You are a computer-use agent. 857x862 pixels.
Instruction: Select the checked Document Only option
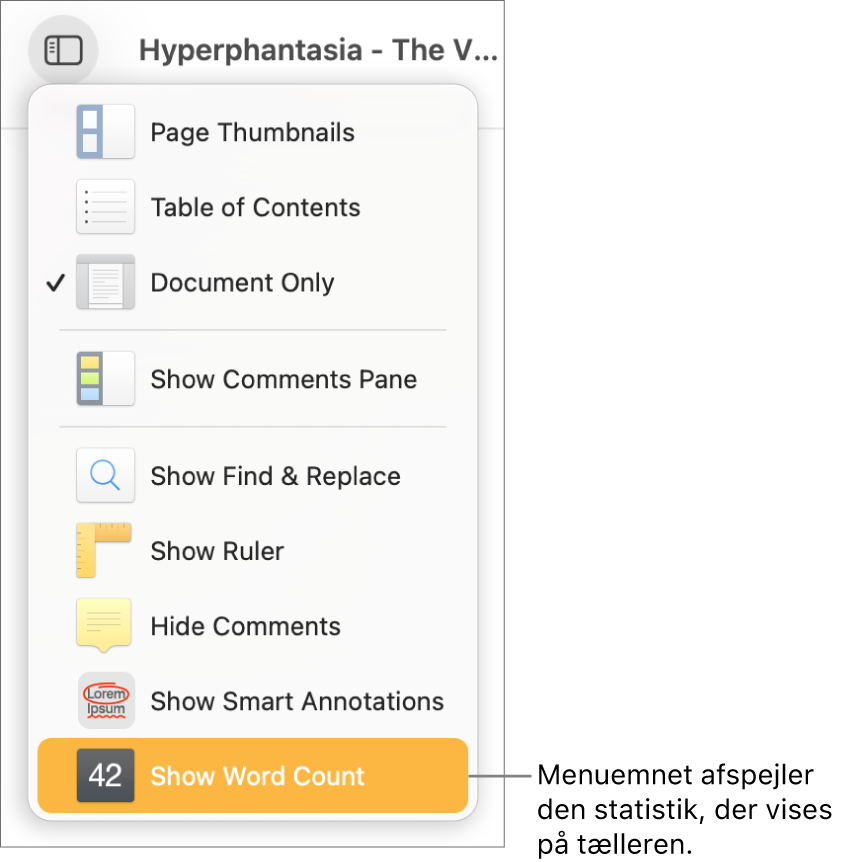(242, 282)
